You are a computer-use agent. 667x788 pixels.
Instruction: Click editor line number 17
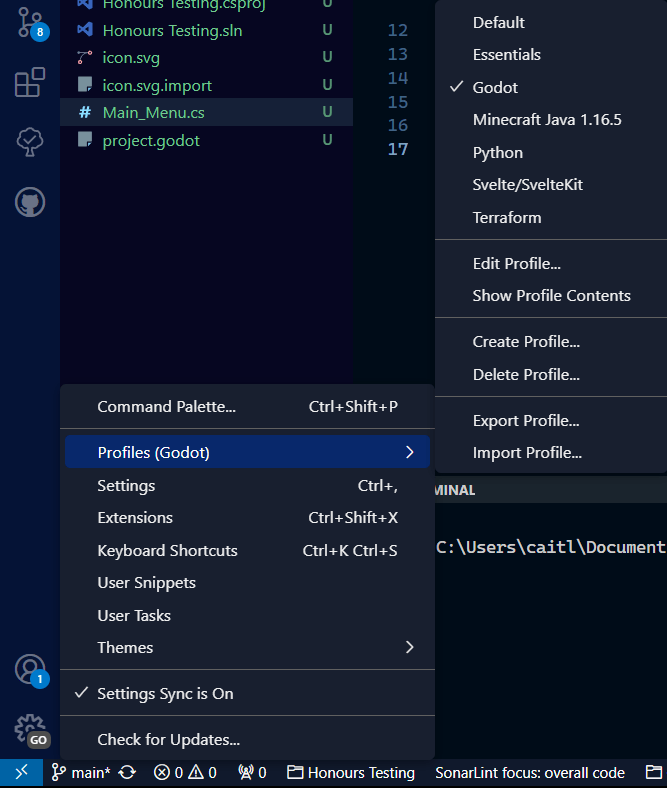click(398, 149)
